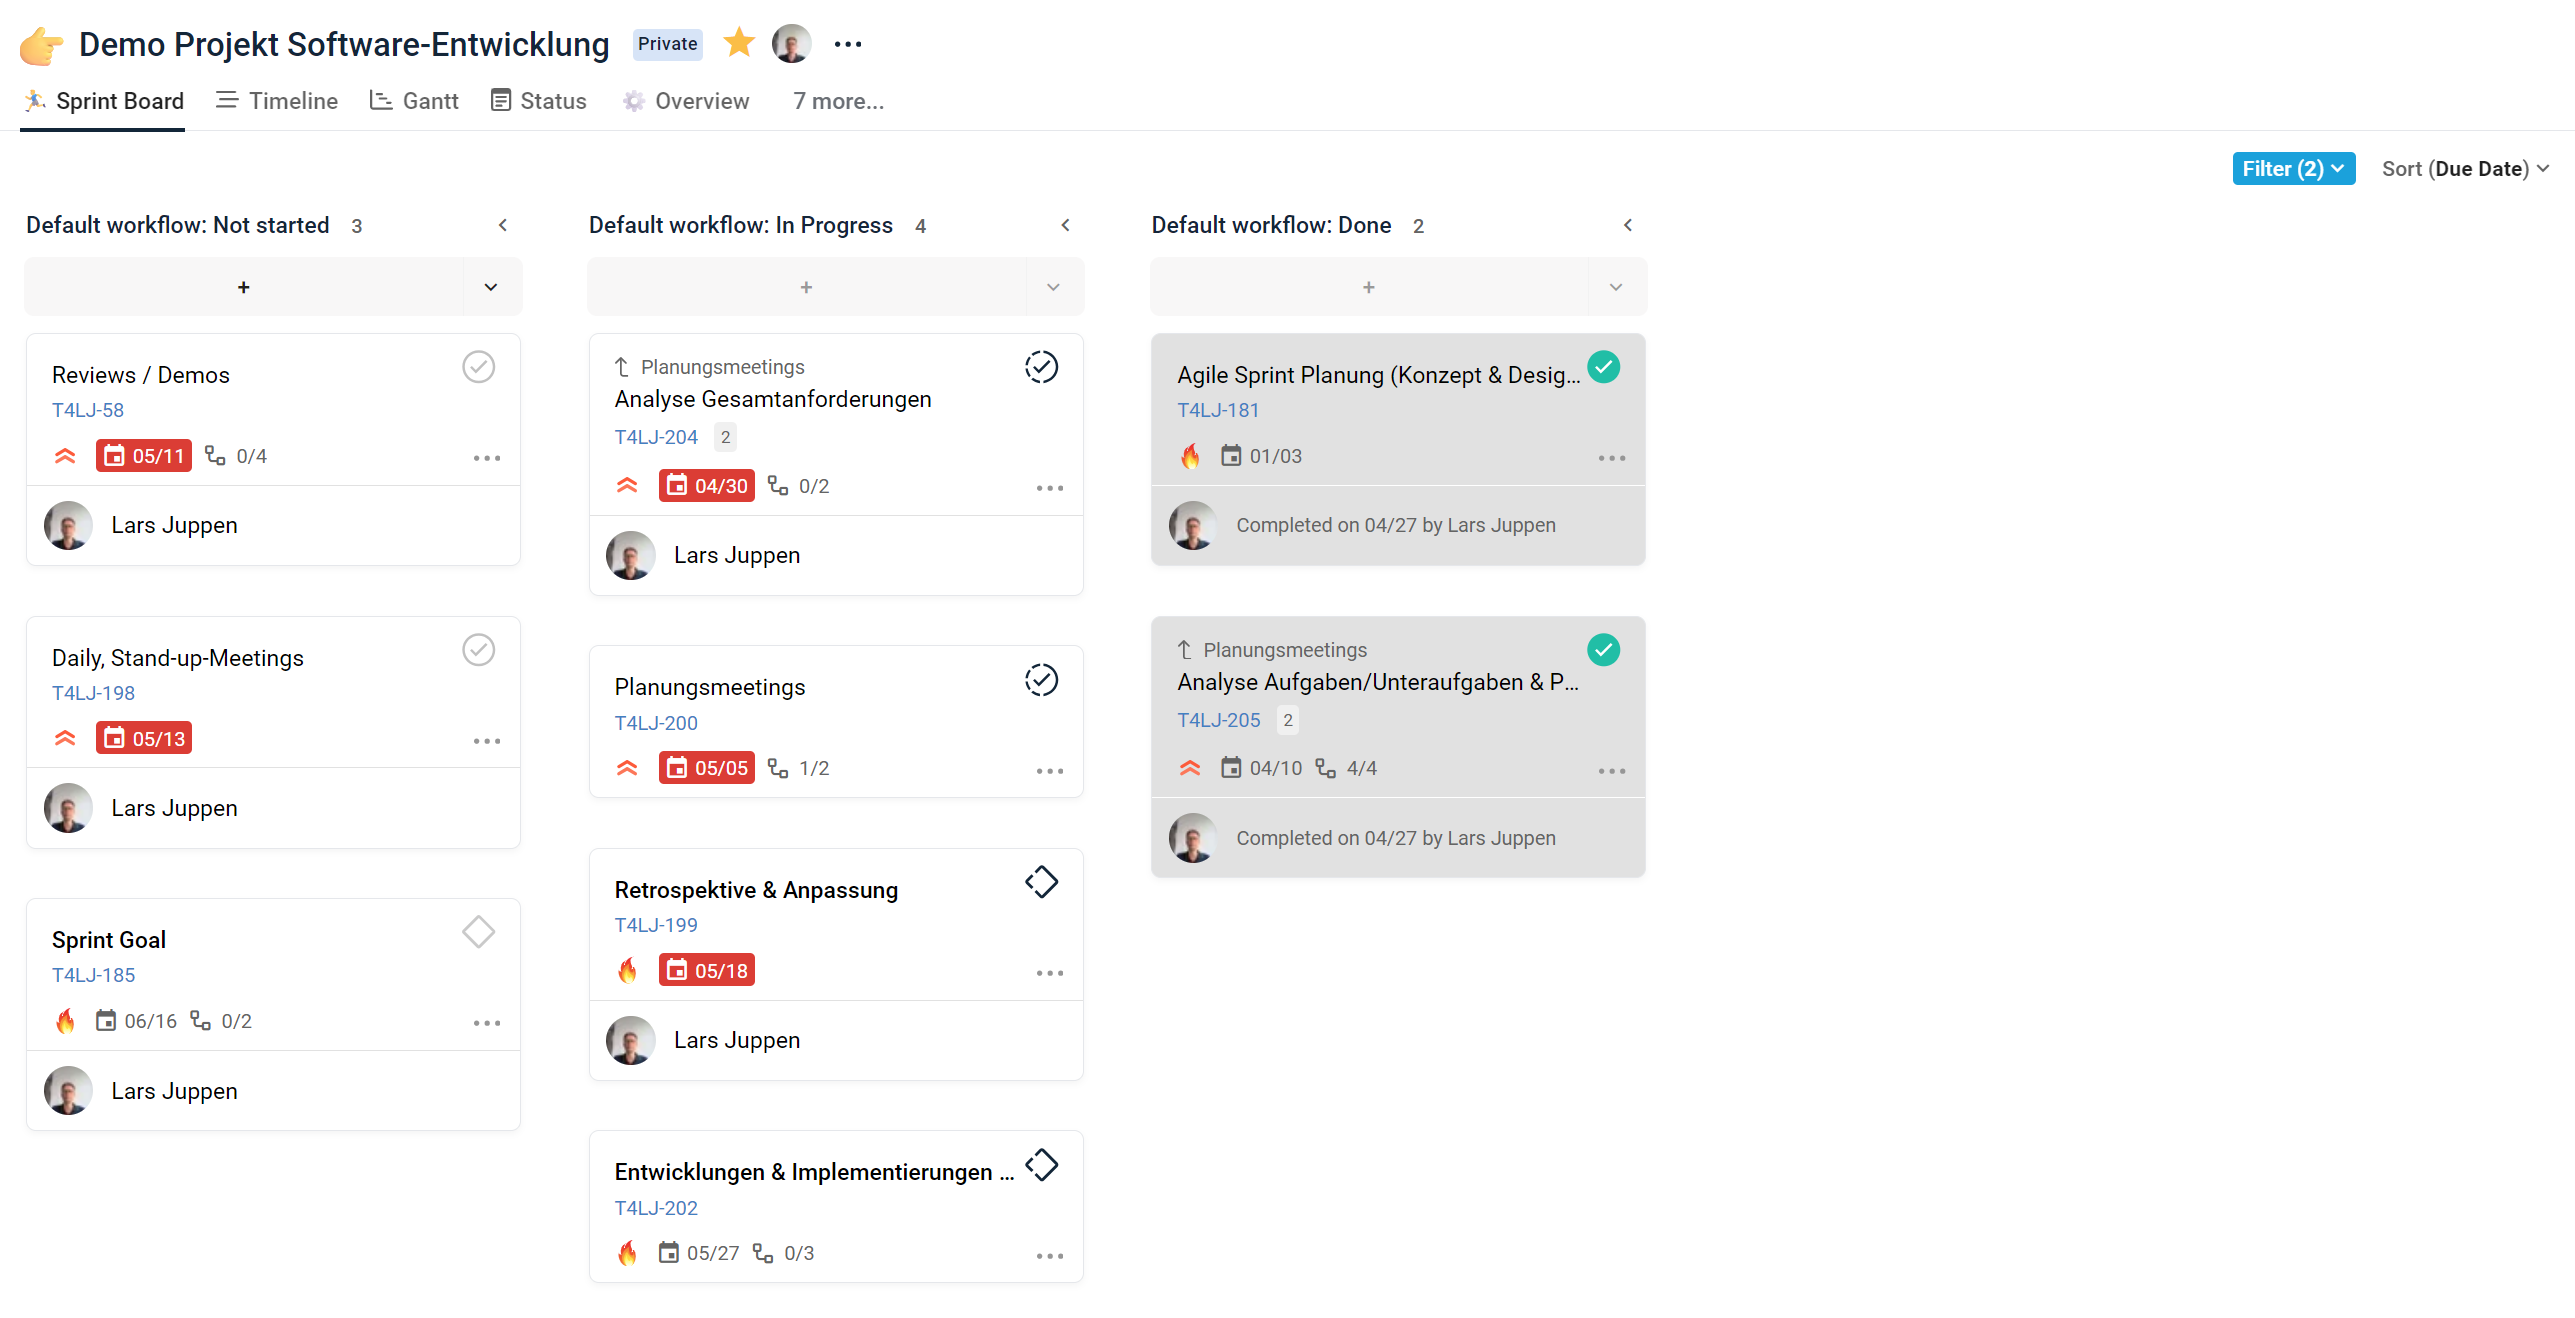
Task: Click the project member avatar in header
Action: pyautogui.click(x=791, y=43)
